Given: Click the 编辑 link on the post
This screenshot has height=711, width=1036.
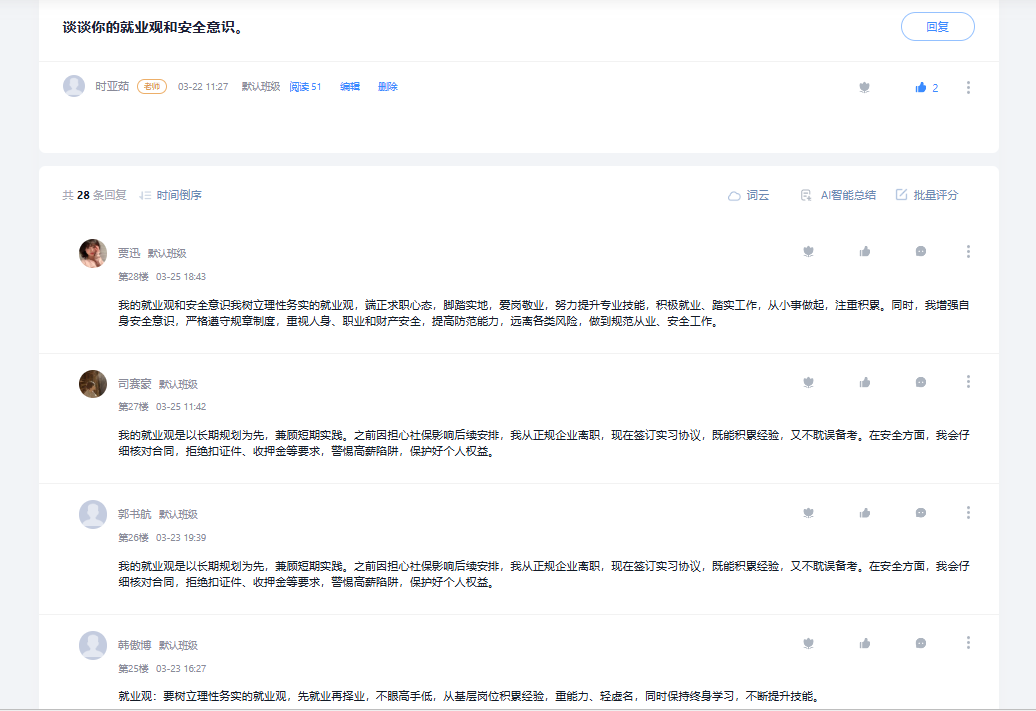Looking at the screenshot, I should (350, 87).
